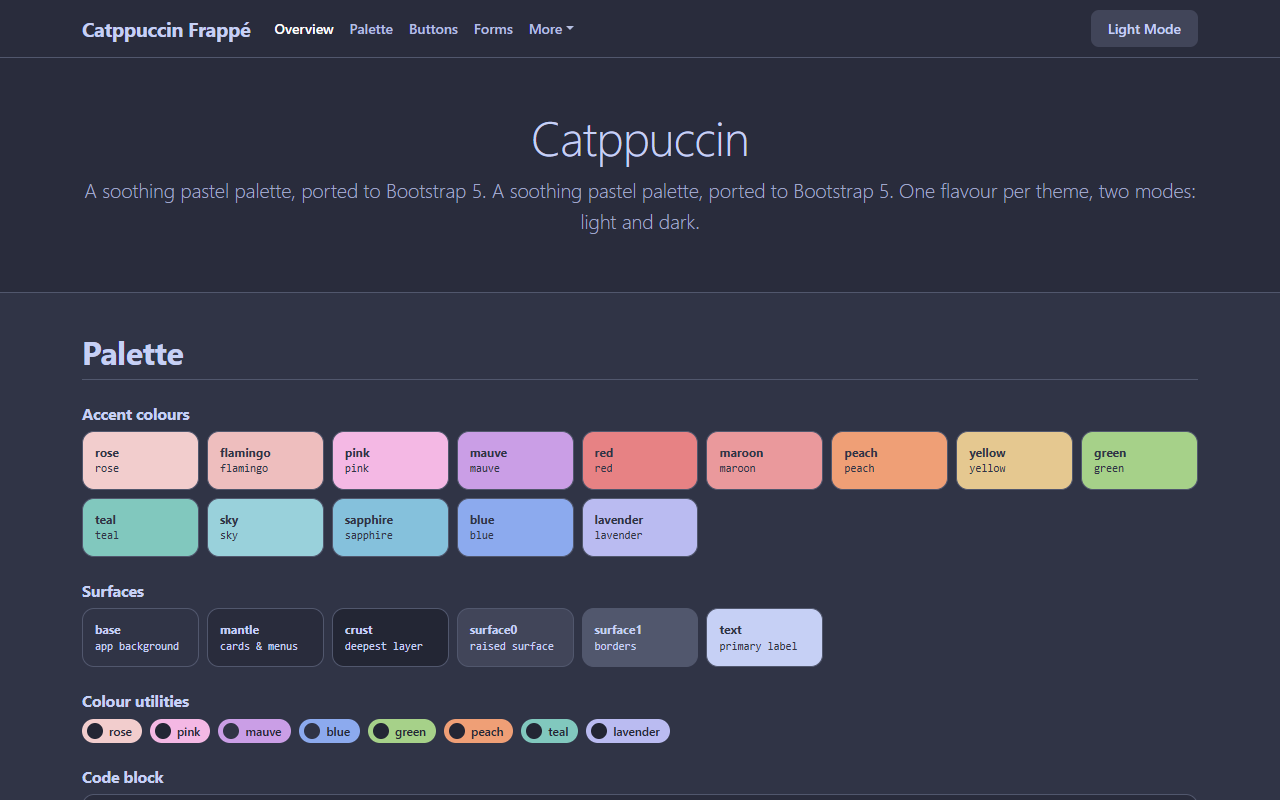Select the lavender colour utility badge

point(628,732)
